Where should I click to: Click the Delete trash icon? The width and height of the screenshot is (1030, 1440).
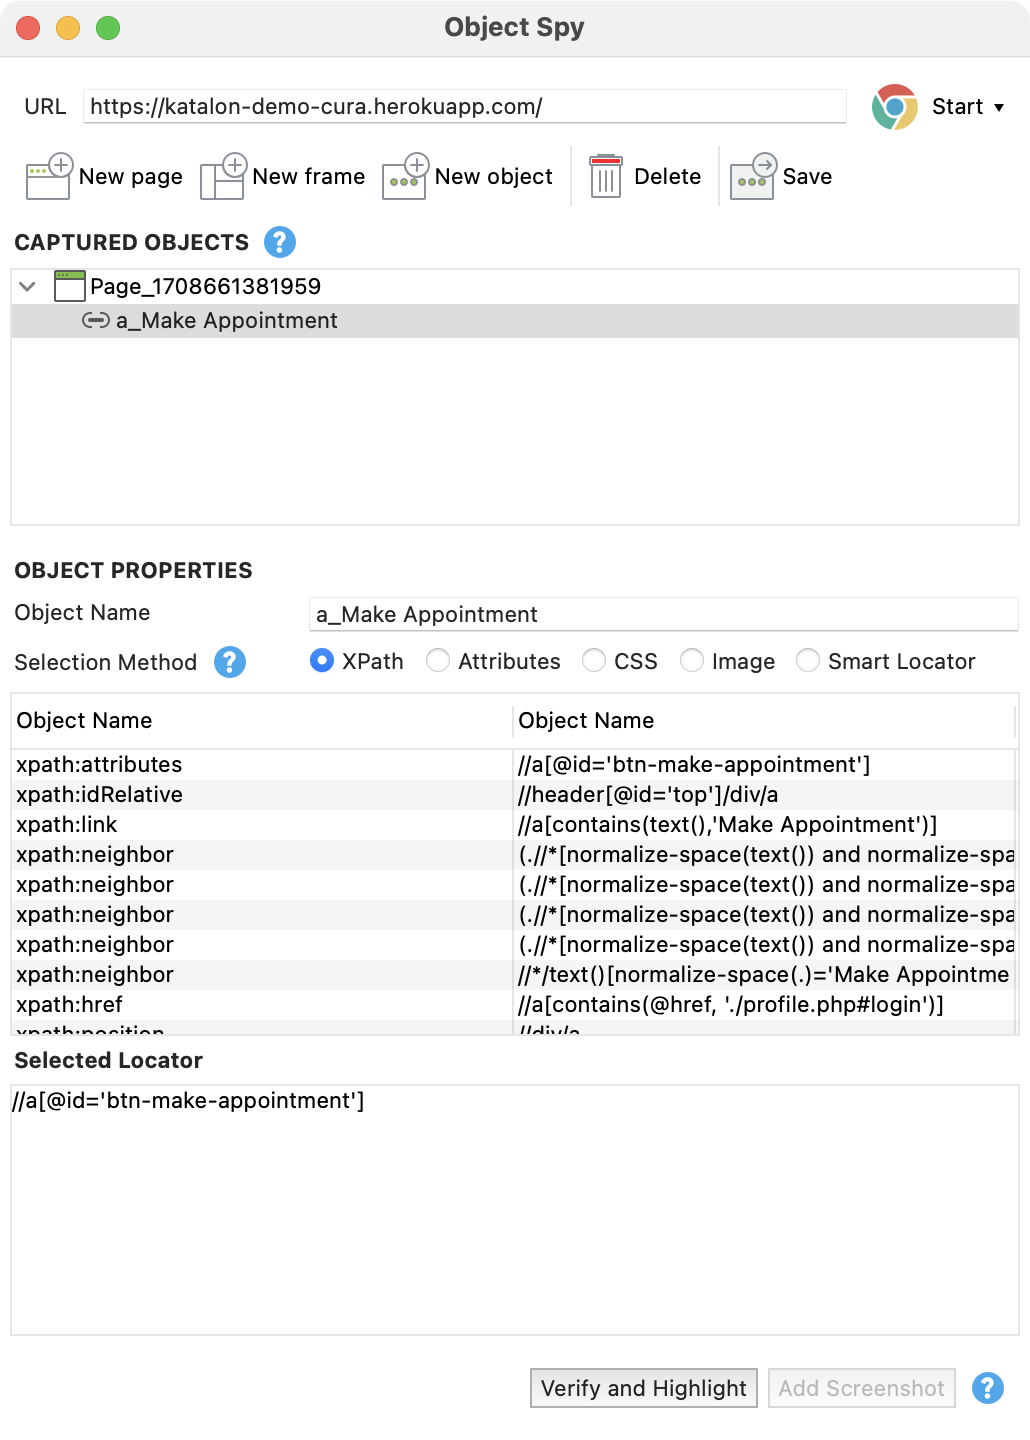[606, 177]
